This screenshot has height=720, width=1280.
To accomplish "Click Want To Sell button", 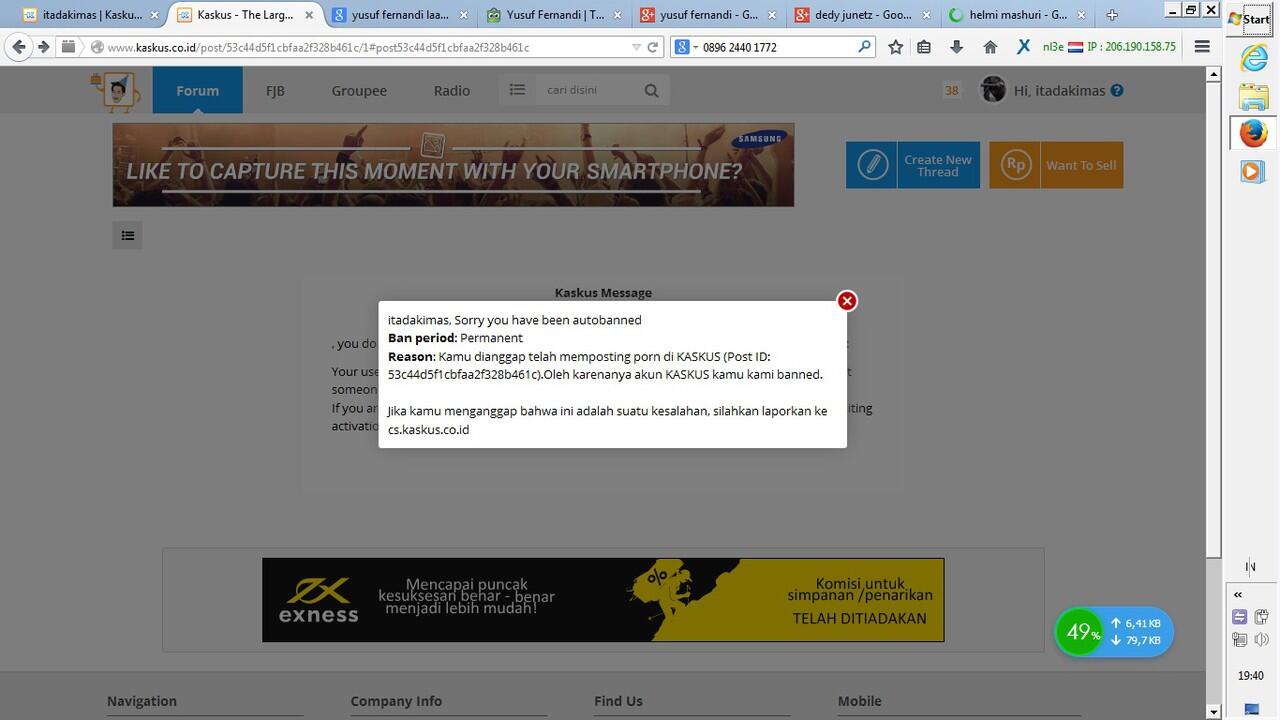I will (1056, 165).
